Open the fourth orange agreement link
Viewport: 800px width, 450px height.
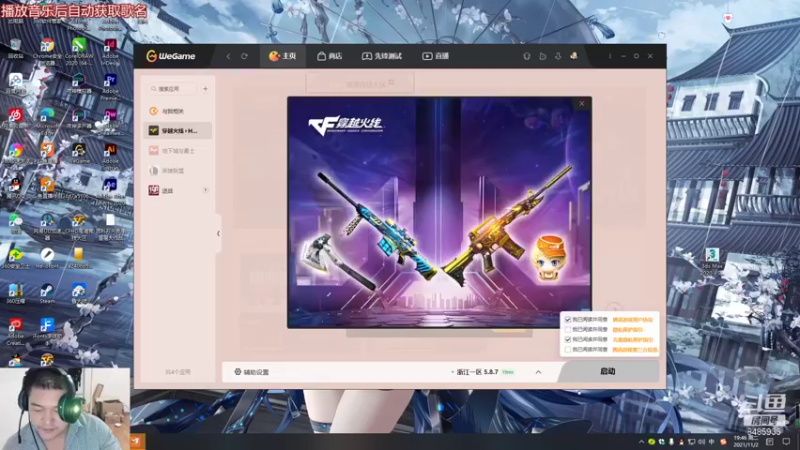(635, 349)
